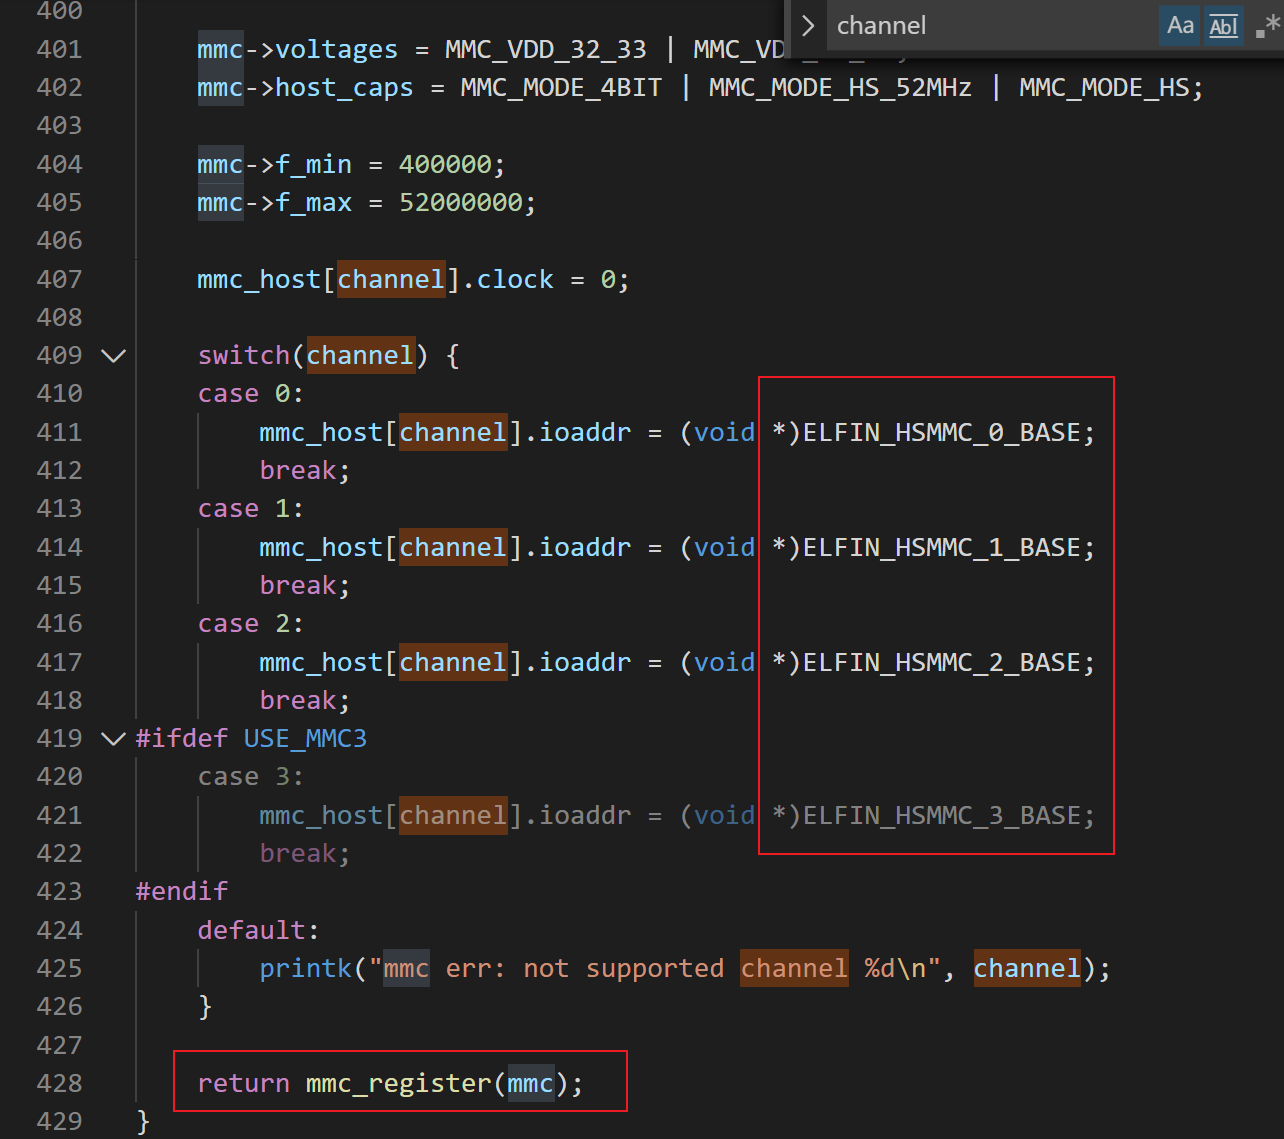1284x1139 pixels.
Task: Click line number 408 in the gutter
Action: 59,318
